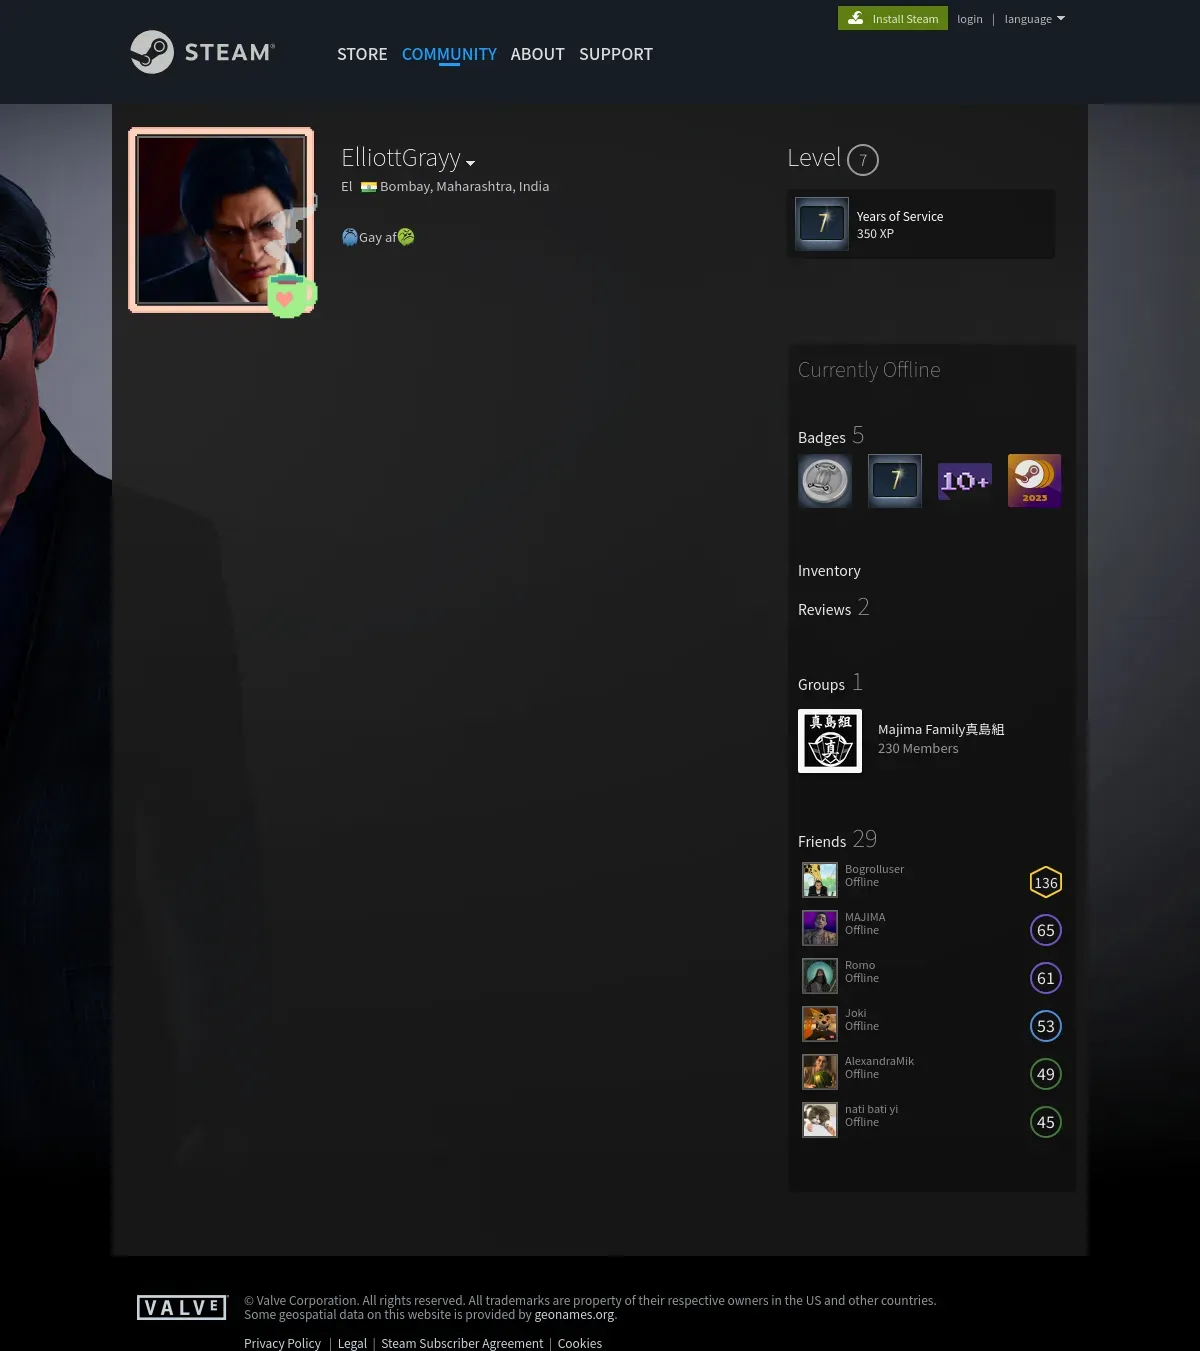The height and width of the screenshot is (1351, 1200).
Task: Click the level 53 friend badge
Action: click(x=1046, y=1026)
